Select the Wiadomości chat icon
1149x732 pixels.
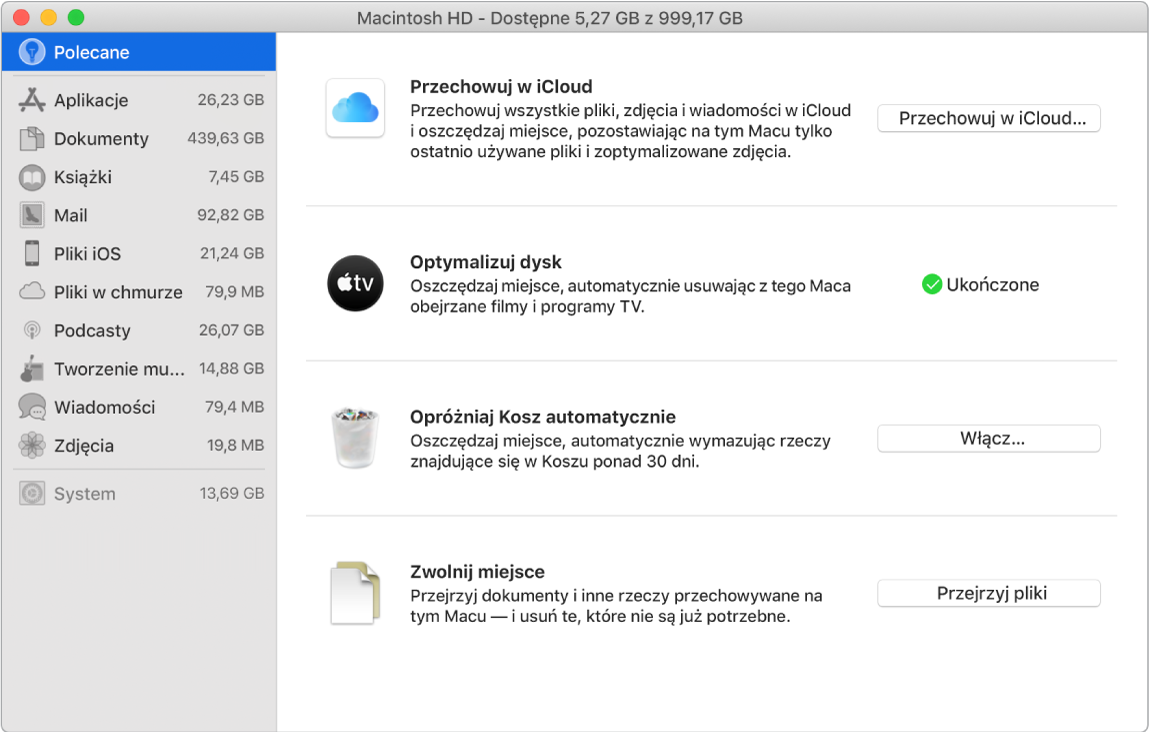point(30,407)
